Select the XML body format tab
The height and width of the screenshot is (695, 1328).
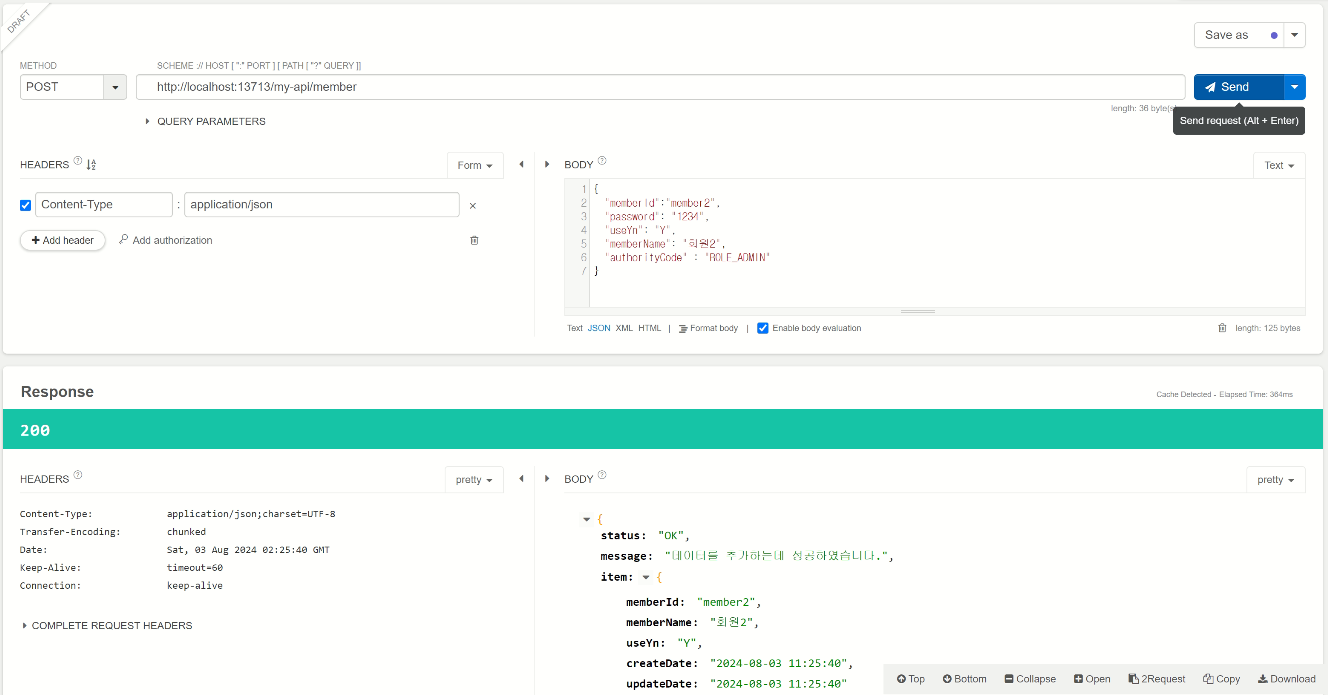point(624,328)
